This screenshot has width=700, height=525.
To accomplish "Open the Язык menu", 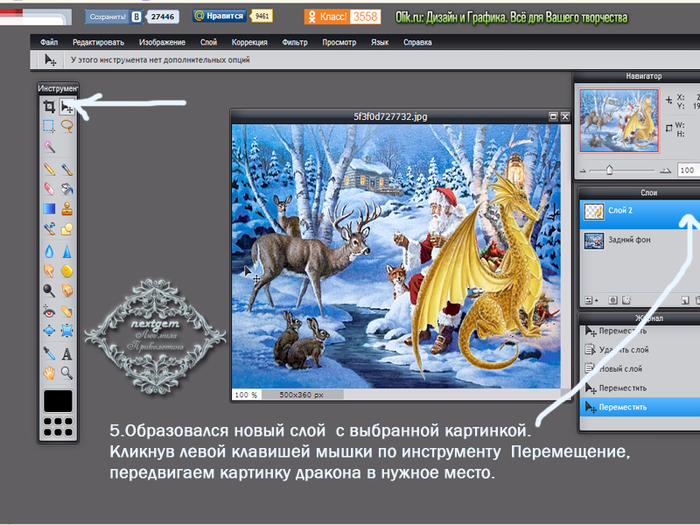I will 379,42.
